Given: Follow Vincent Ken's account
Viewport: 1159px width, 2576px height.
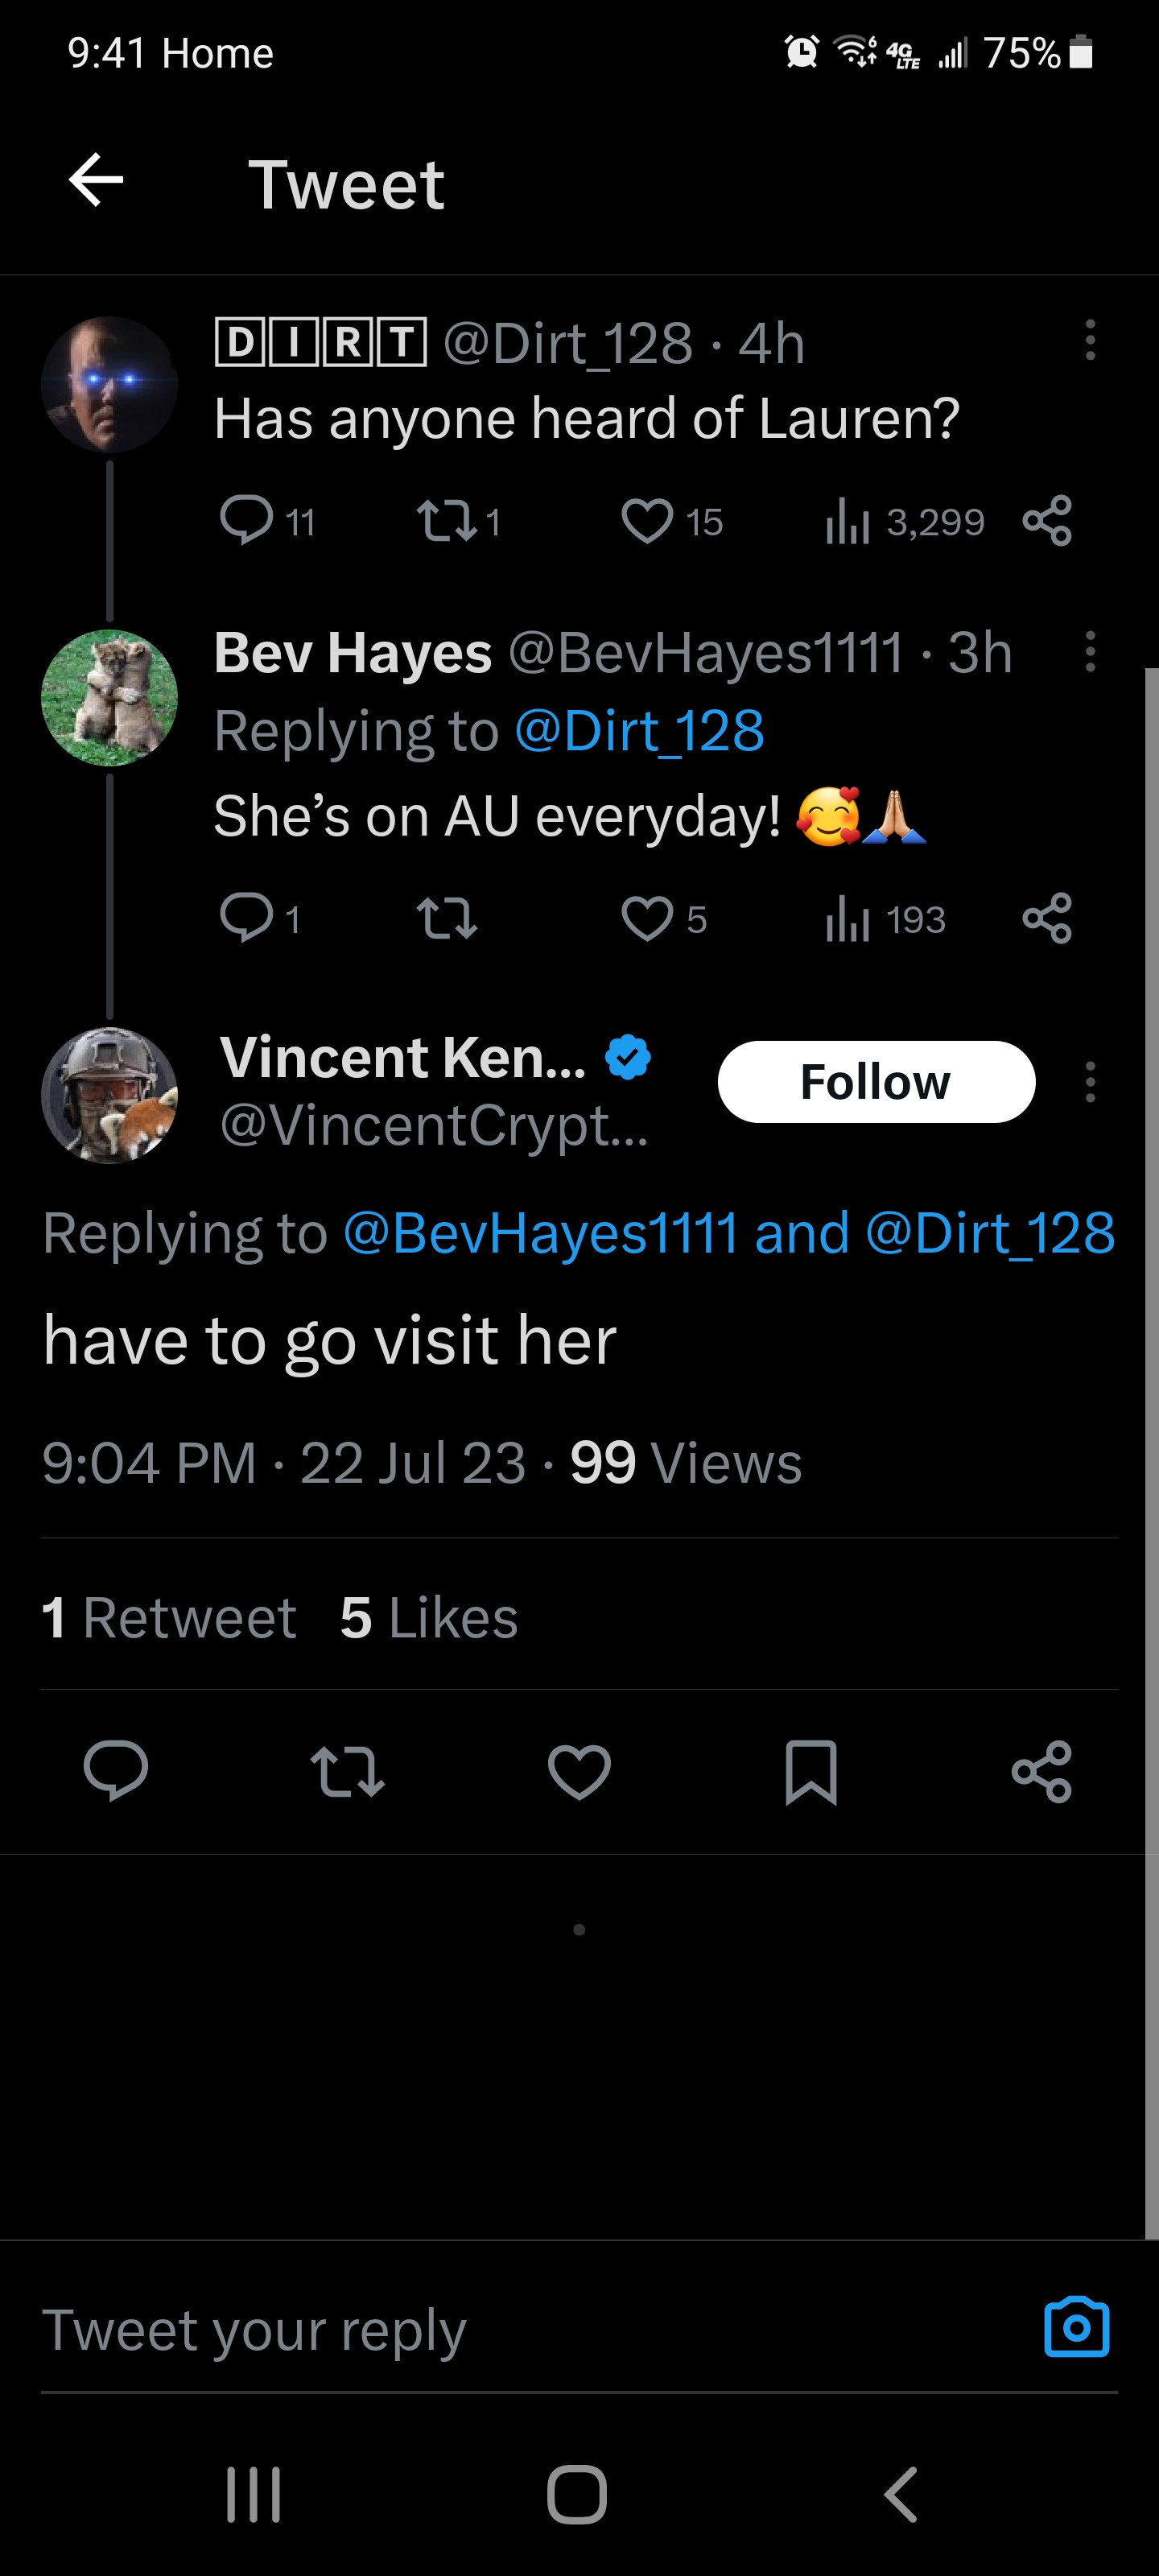Looking at the screenshot, I should [876, 1082].
